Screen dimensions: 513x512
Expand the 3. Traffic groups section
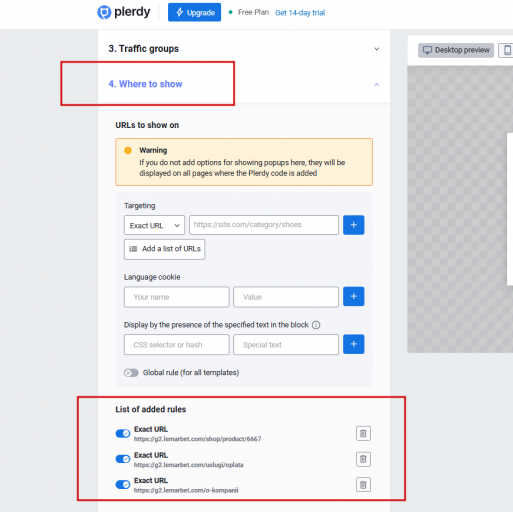pos(244,49)
